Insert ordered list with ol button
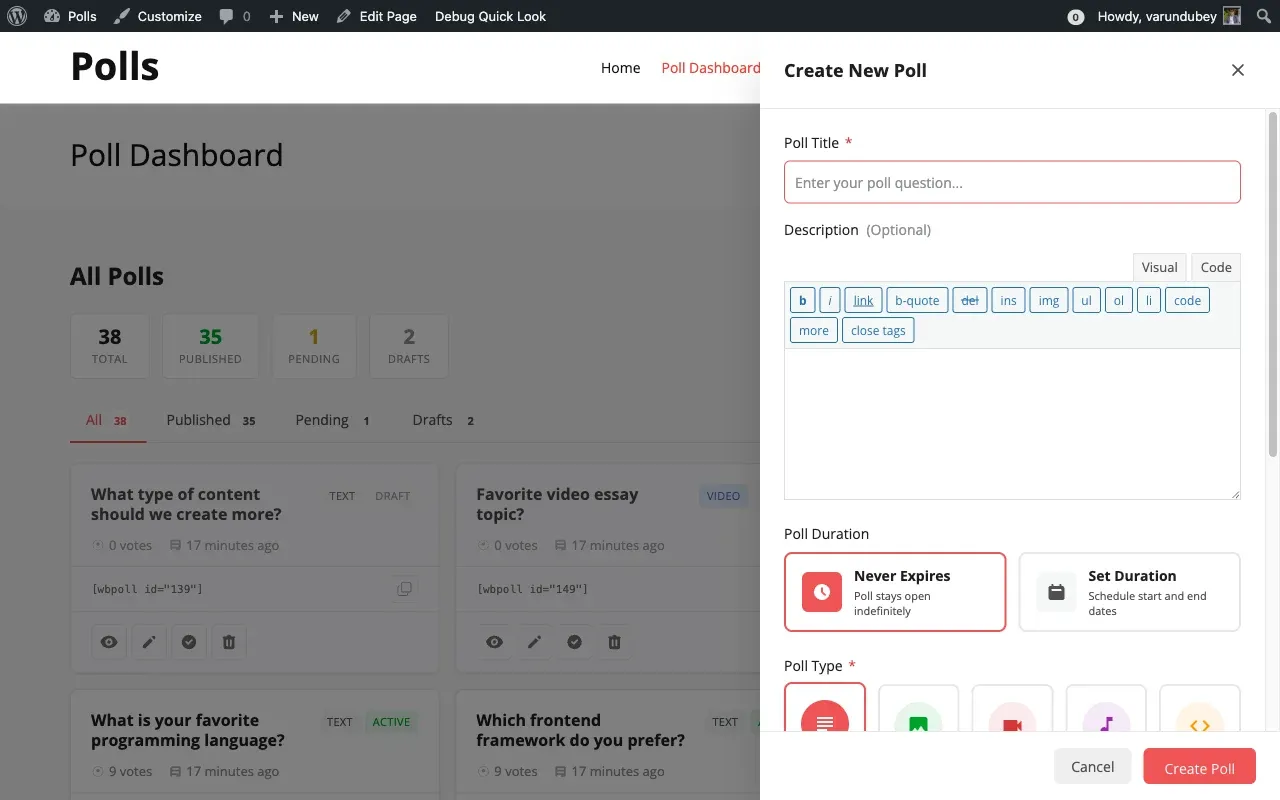 [x=1119, y=300]
